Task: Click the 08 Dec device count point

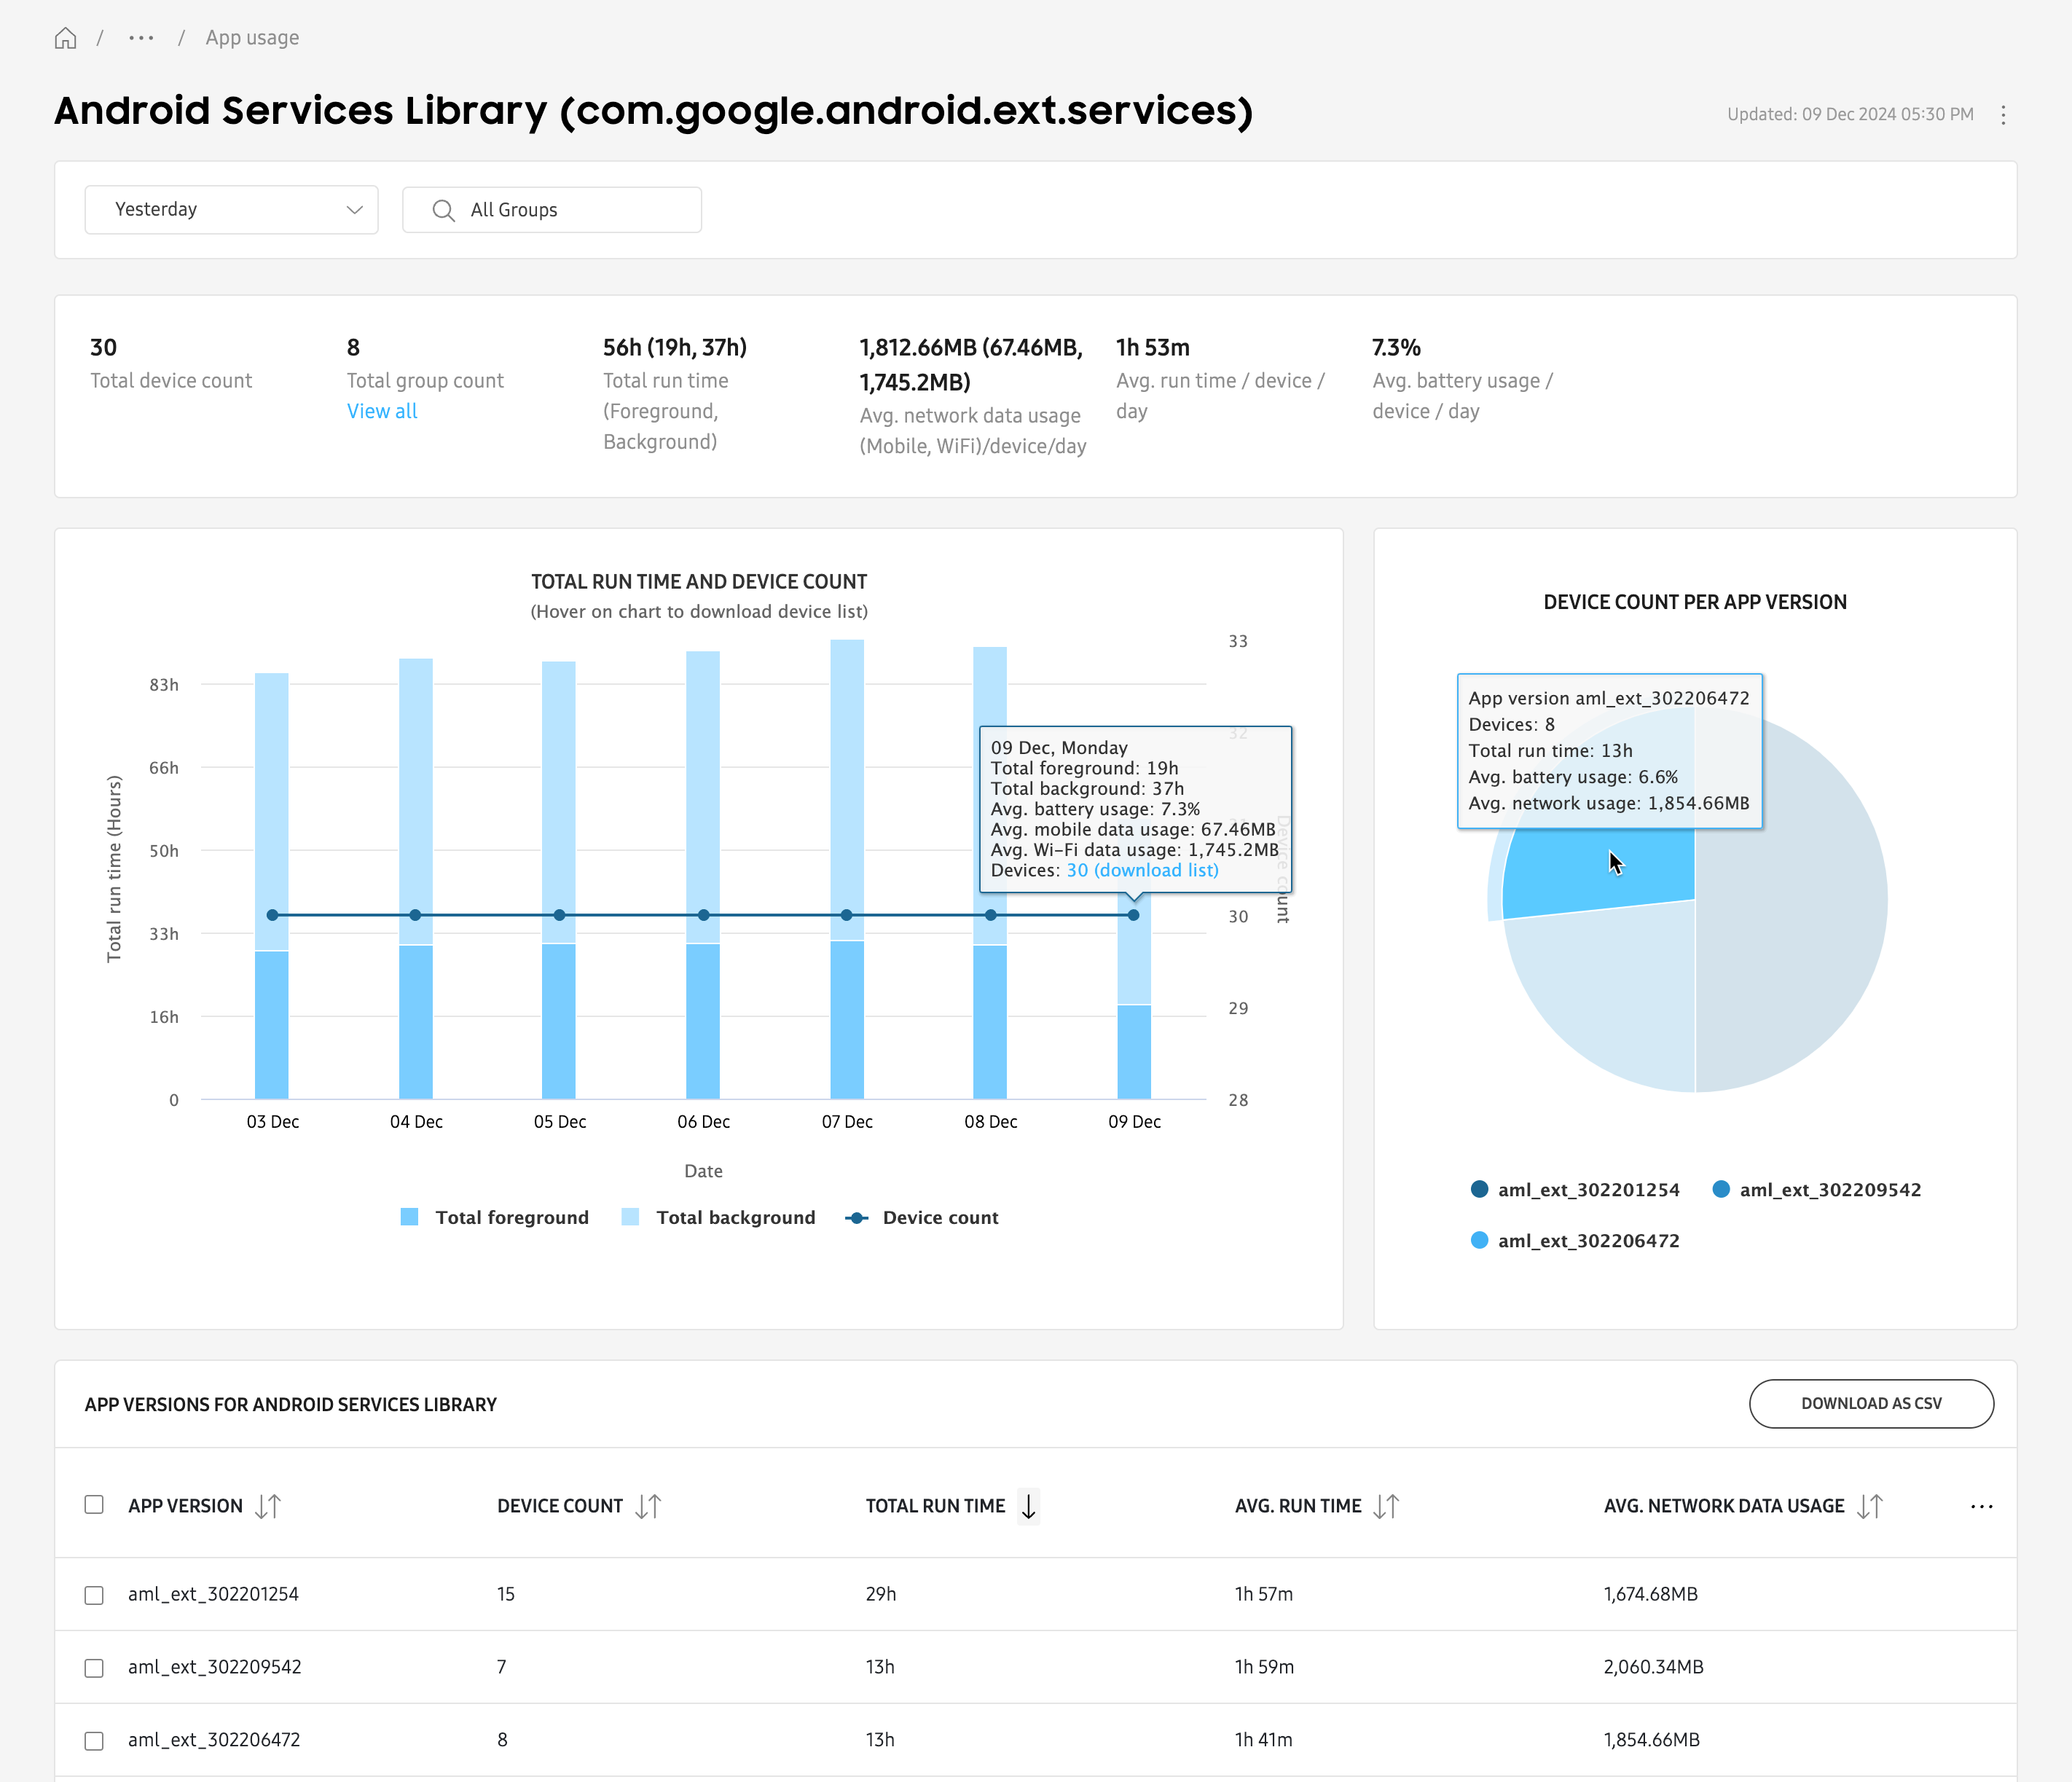Action: pyautogui.click(x=990, y=915)
